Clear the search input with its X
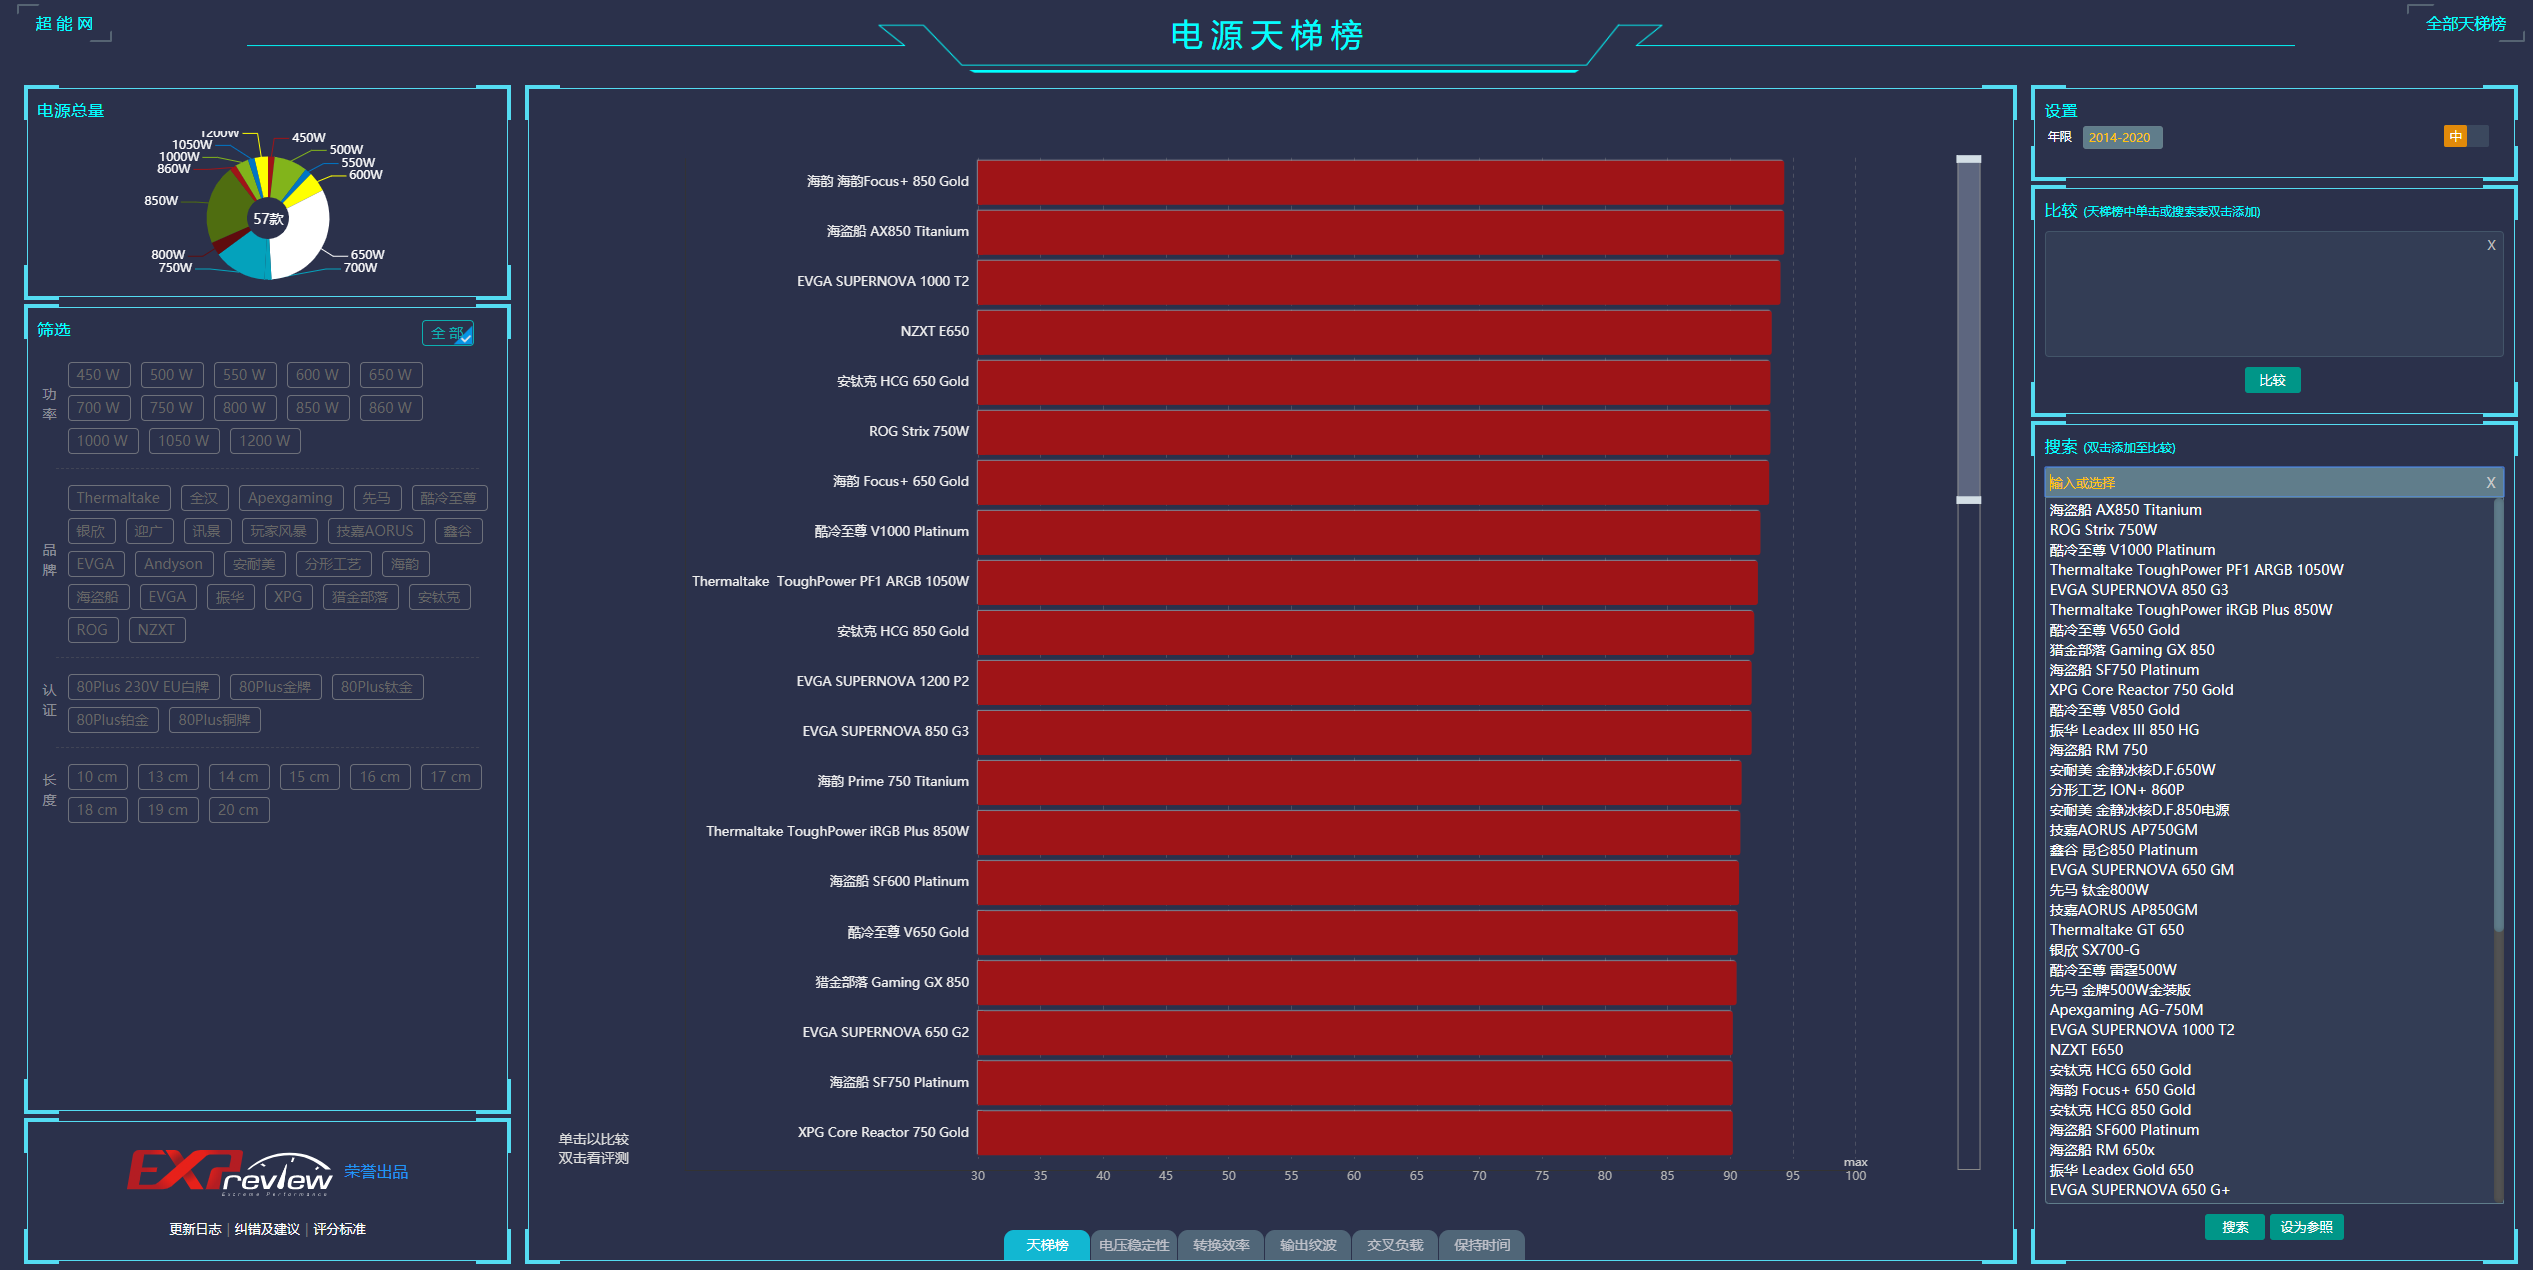 2491,483
